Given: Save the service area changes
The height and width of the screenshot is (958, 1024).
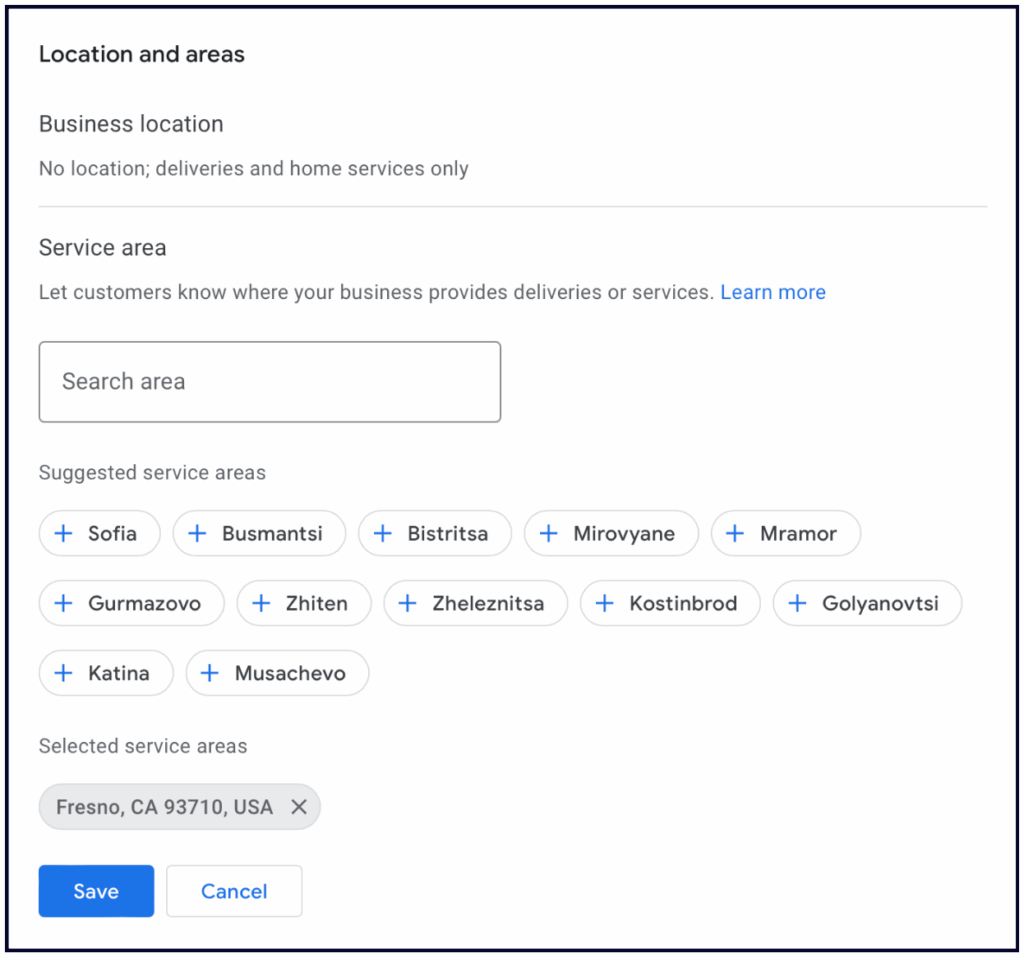Looking at the screenshot, I should click(96, 891).
